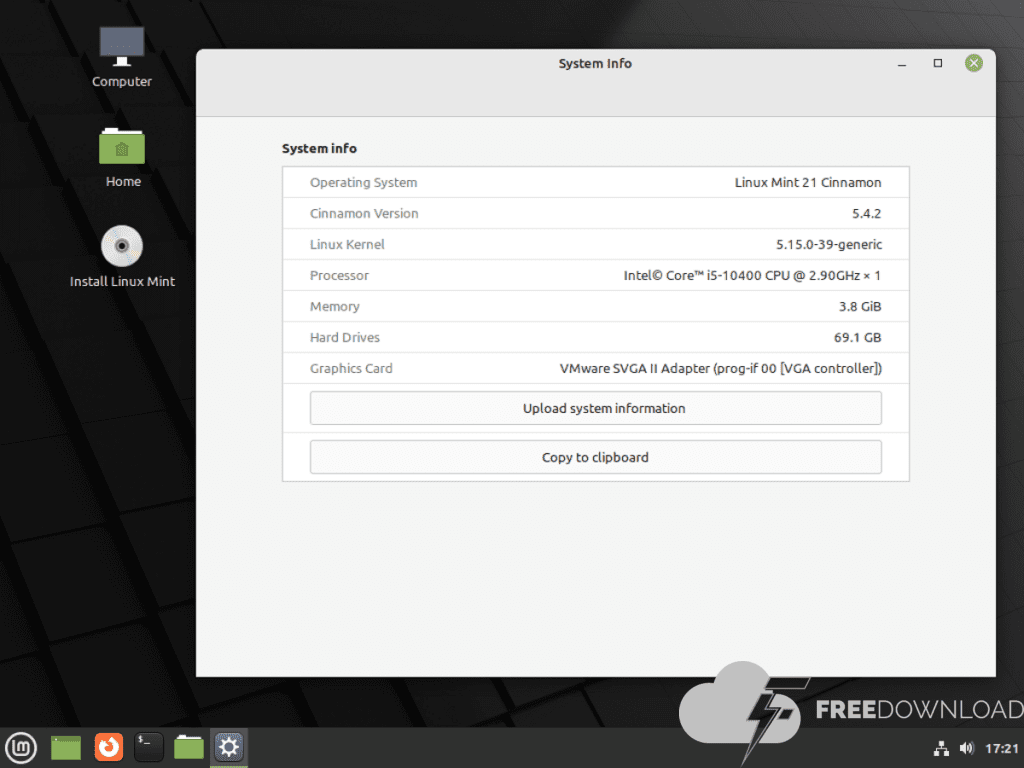Maximize the System Info window

pos(937,63)
